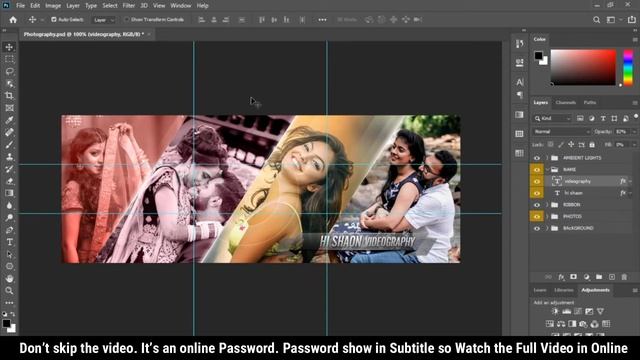The height and width of the screenshot is (360, 640).
Task: Open the Window menu
Action: pyautogui.click(x=180, y=6)
